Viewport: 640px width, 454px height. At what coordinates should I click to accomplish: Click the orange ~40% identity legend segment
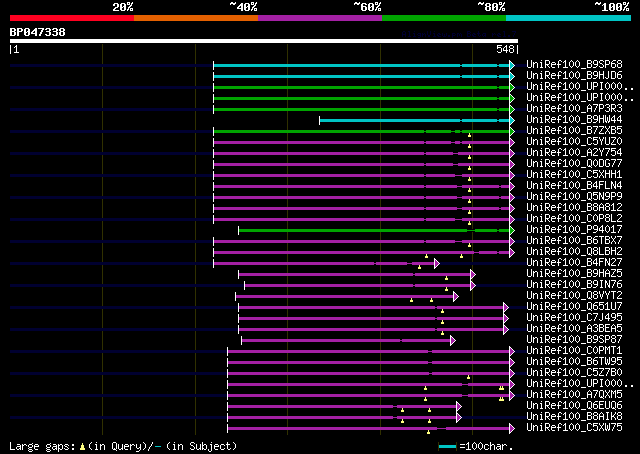[x=196, y=18]
